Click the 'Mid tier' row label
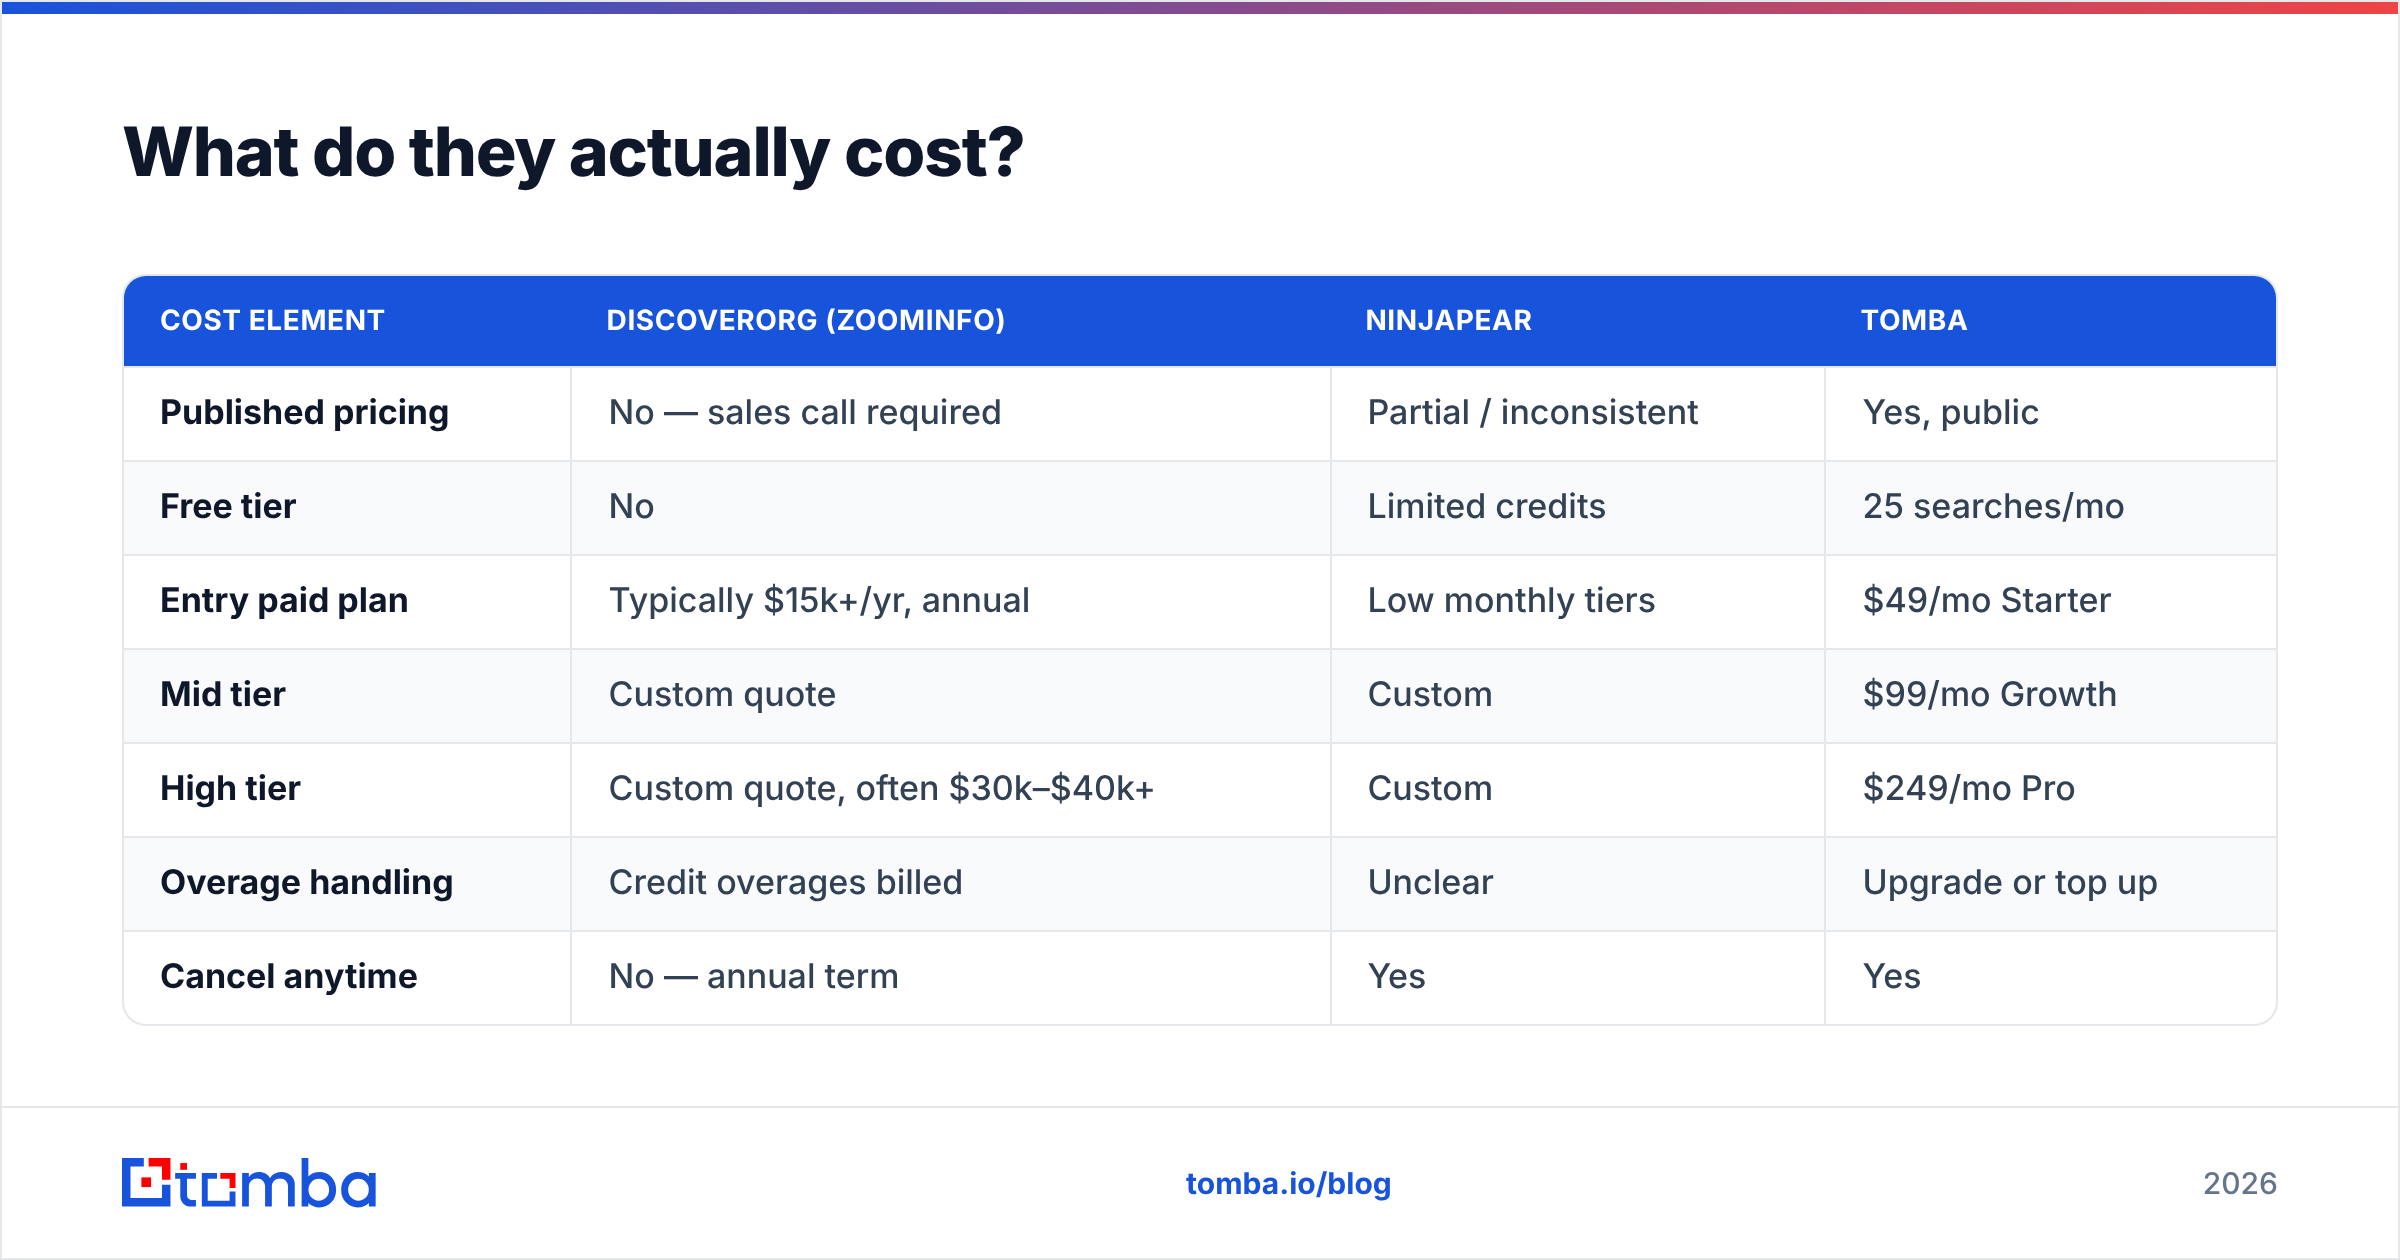Viewport: 2400px width, 1260px height. click(x=223, y=694)
